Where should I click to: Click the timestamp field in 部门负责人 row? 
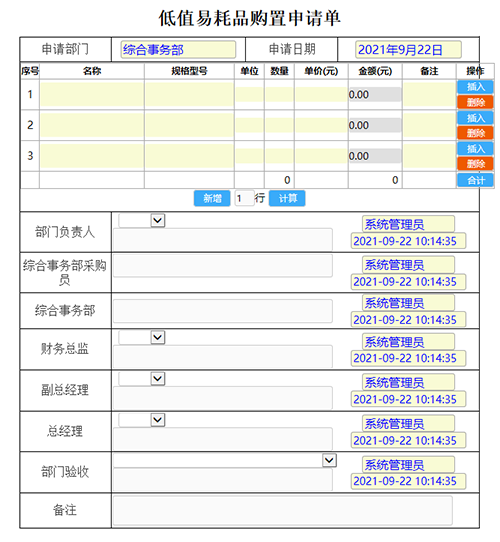(x=408, y=241)
